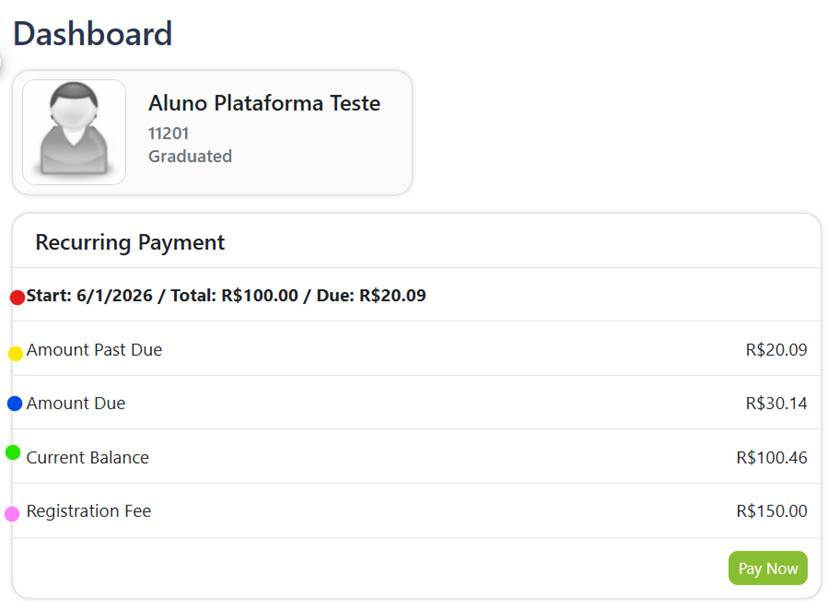Click the Amount Past Due label
This screenshot has height=609, width=840.
click(94, 350)
